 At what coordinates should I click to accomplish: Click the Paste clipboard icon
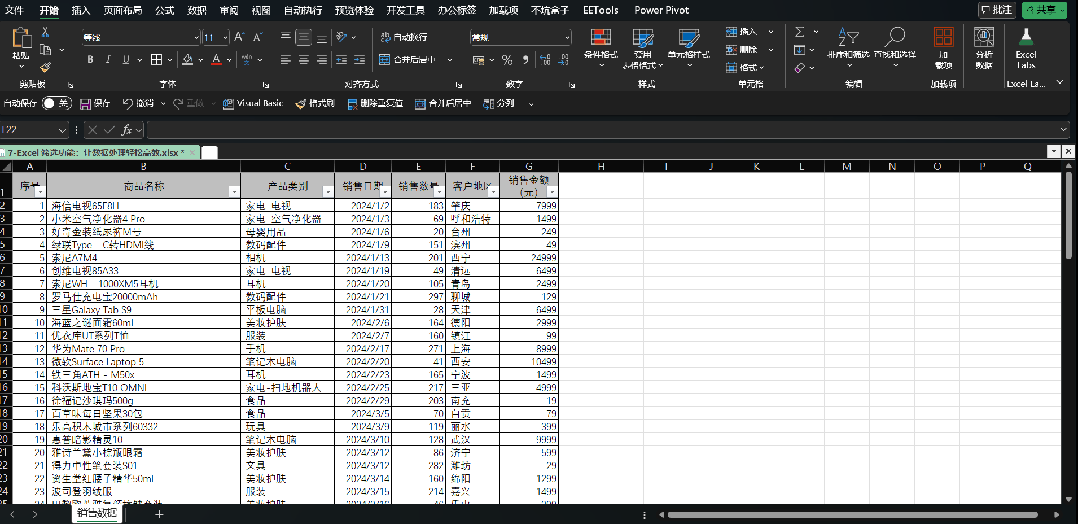click(22, 39)
